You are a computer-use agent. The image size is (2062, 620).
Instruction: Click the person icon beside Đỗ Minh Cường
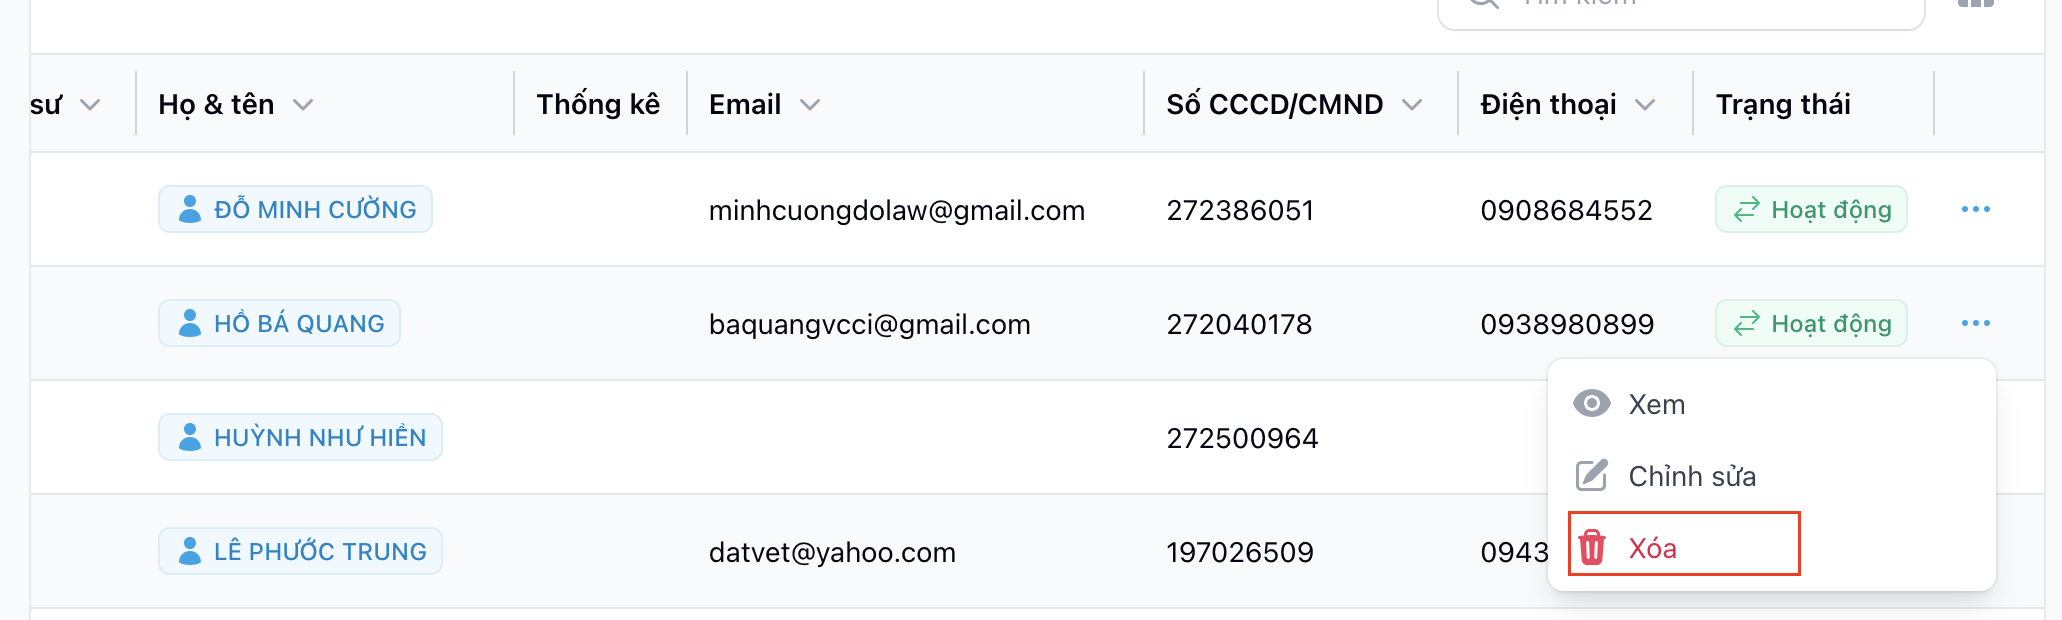coord(189,209)
